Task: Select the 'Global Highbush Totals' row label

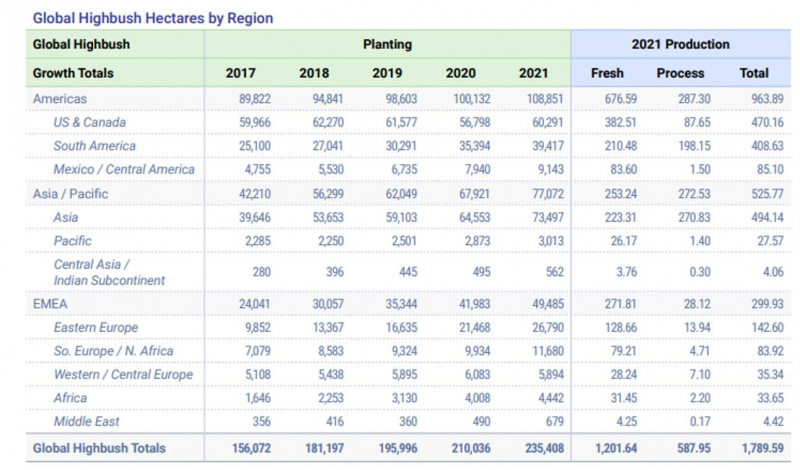Action: (99, 448)
